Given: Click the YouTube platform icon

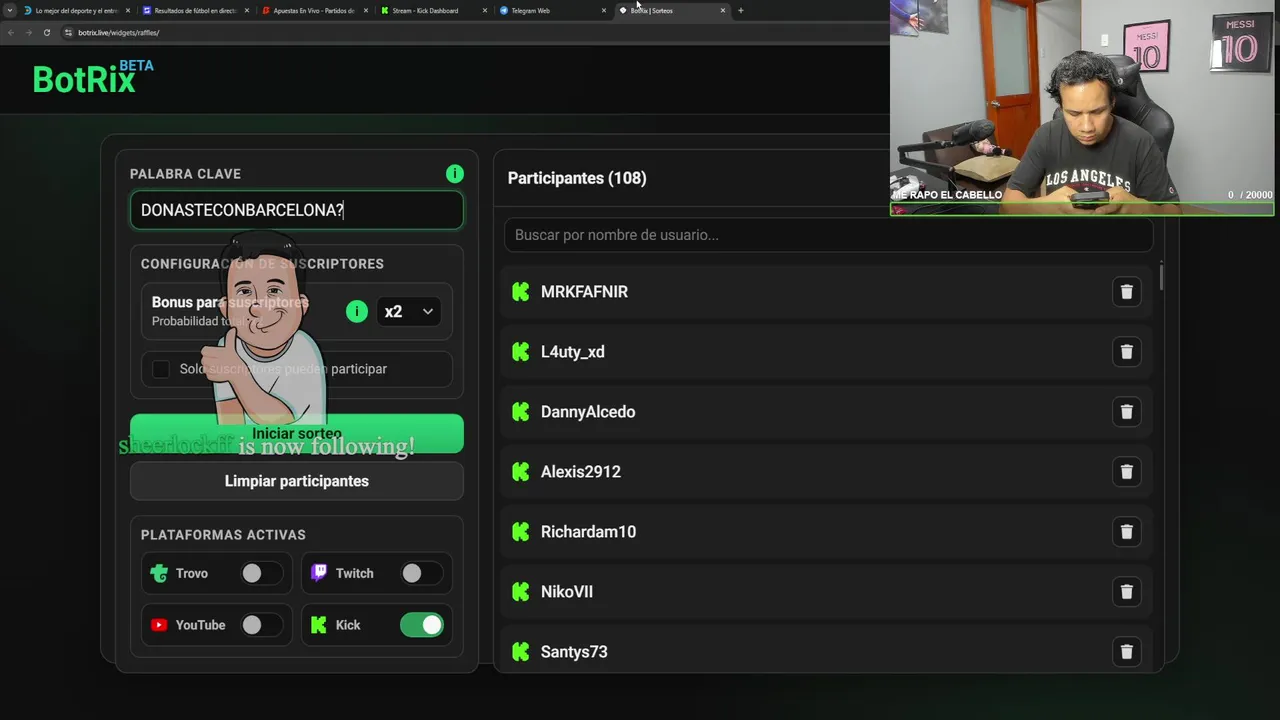Looking at the screenshot, I should 159,625.
